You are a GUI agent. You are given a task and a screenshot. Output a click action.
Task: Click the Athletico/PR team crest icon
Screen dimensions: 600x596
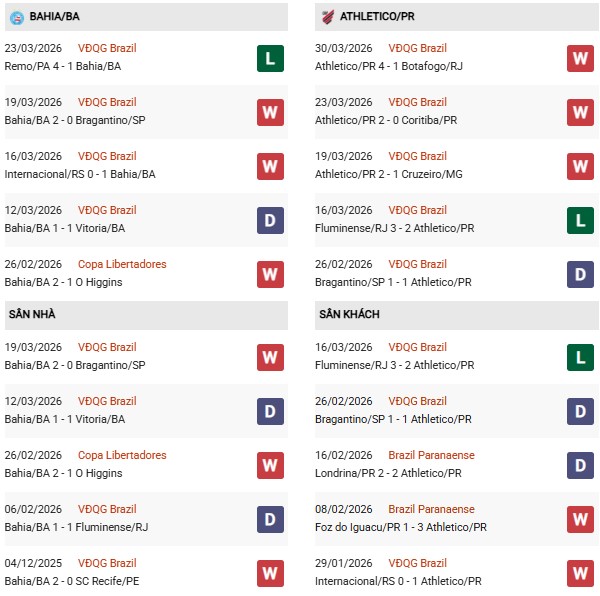[x=326, y=16]
